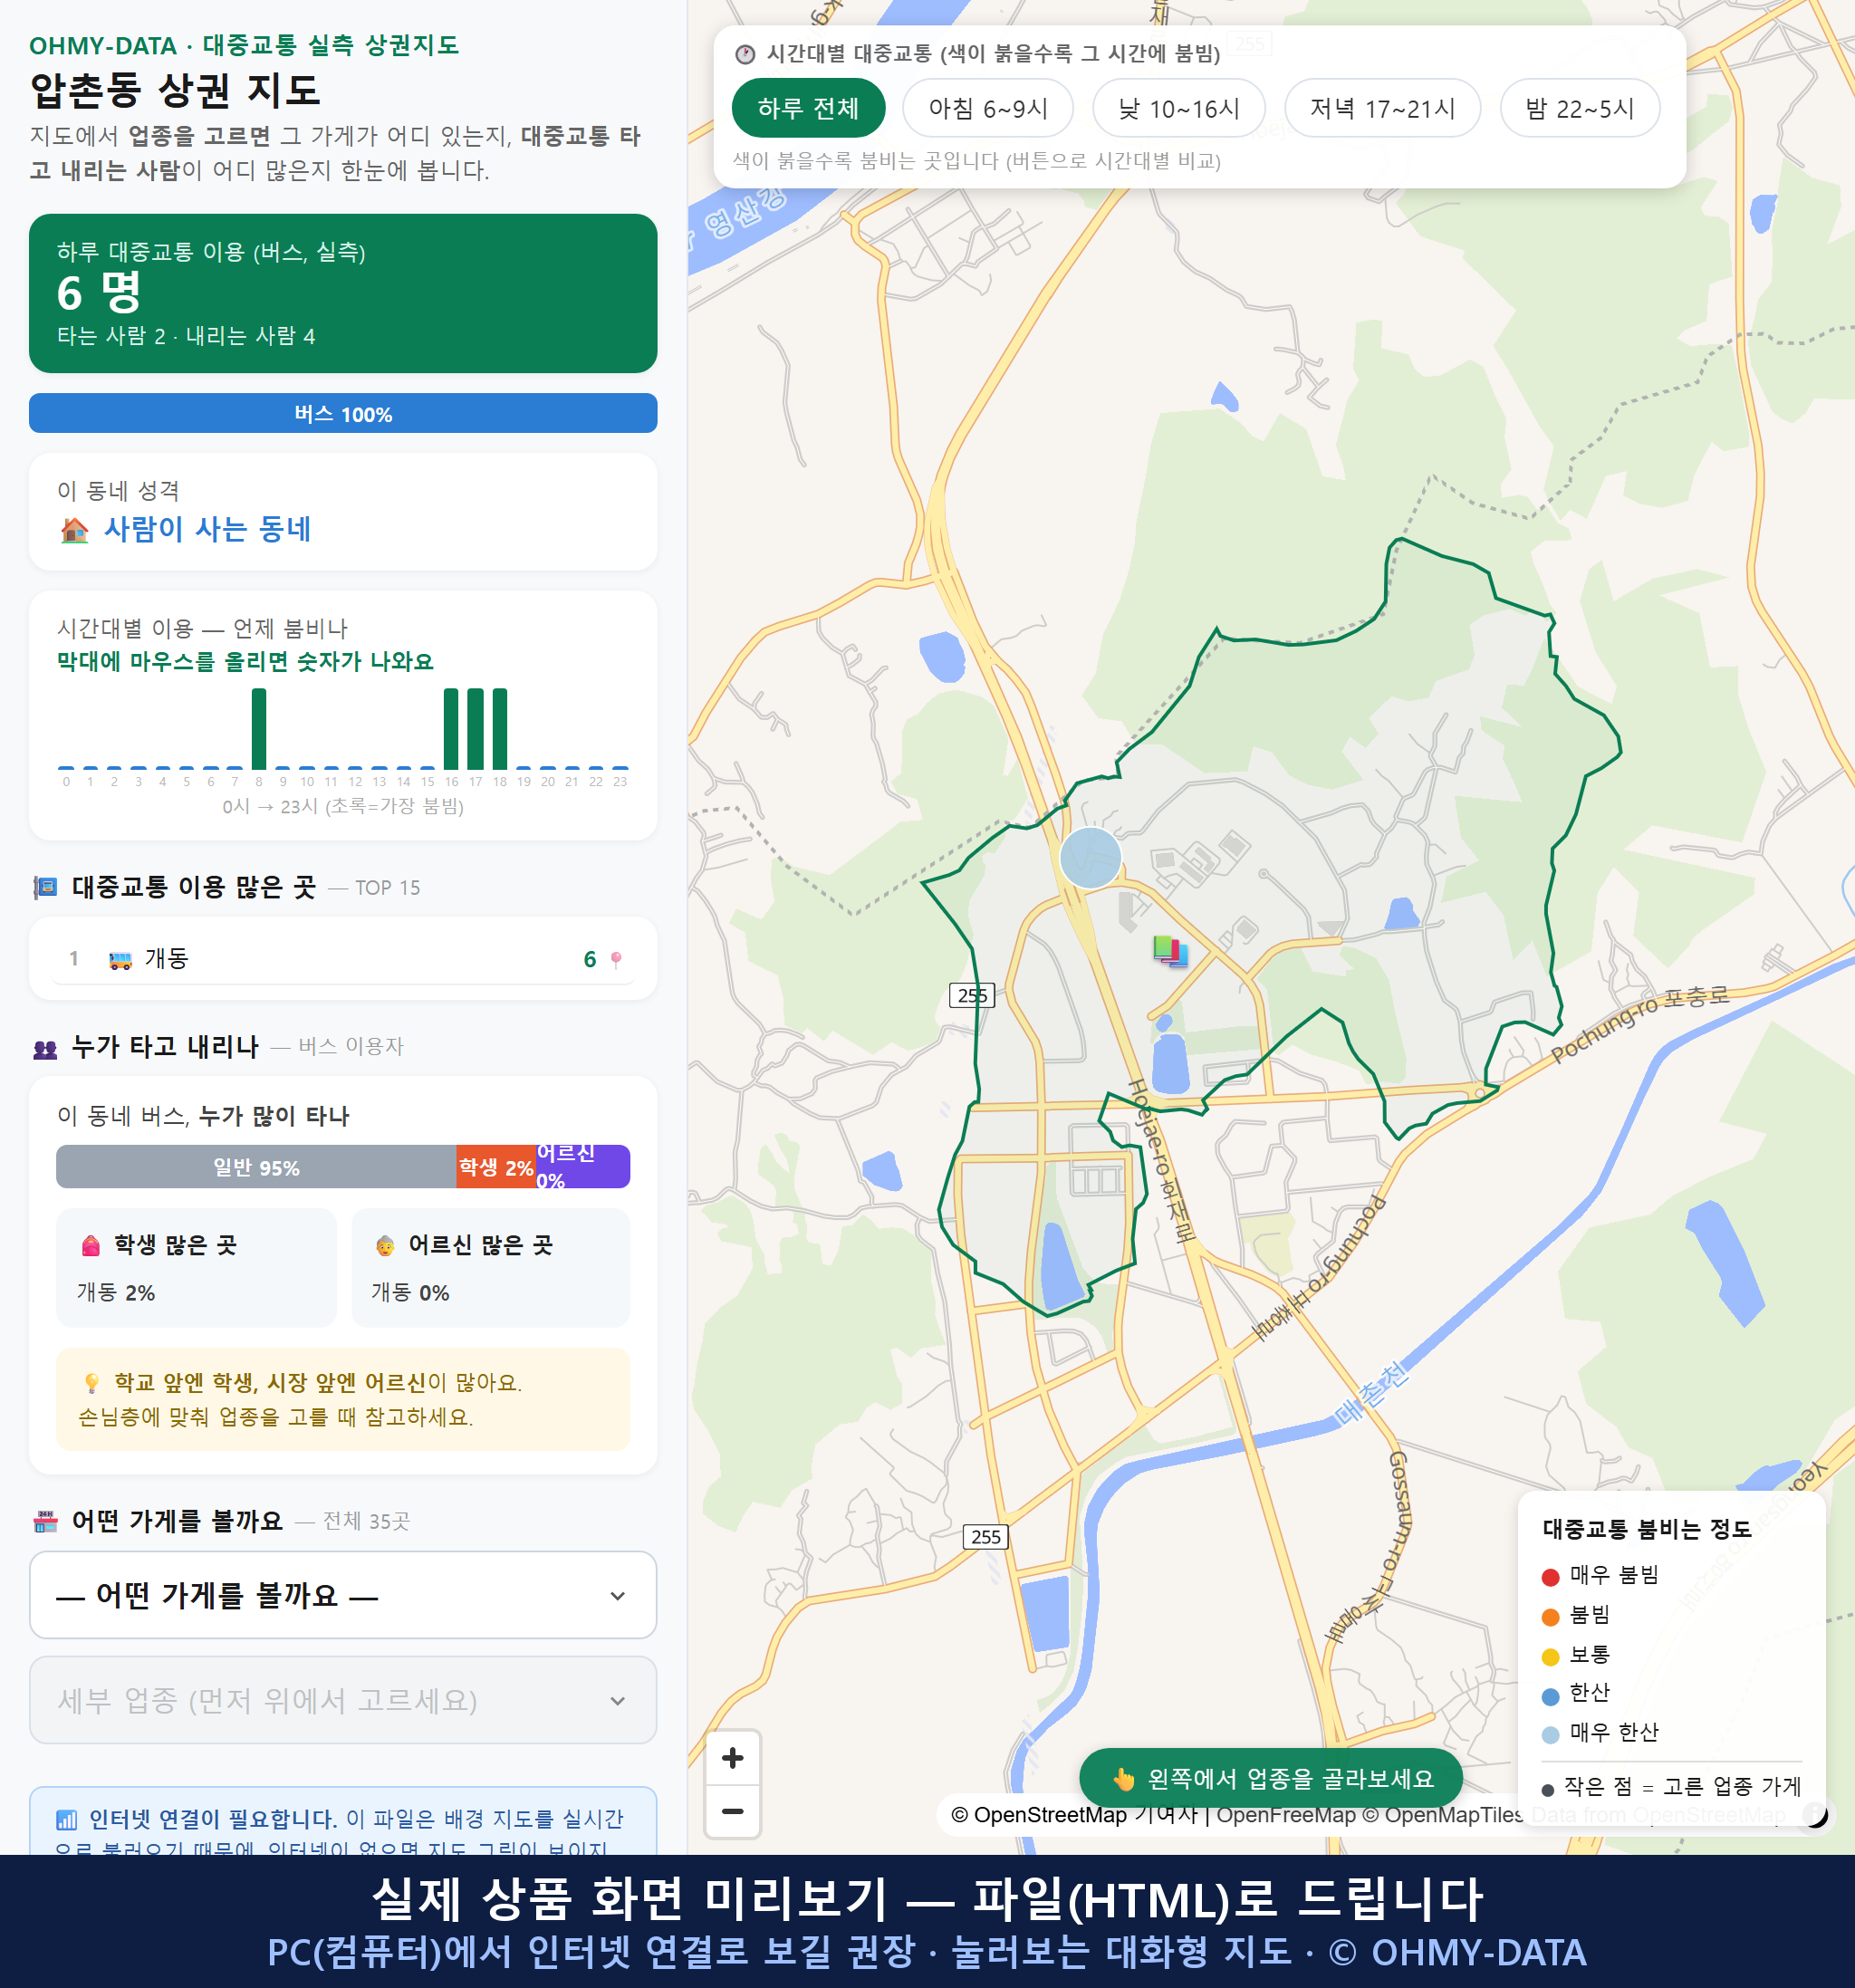The width and height of the screenshot is (1855, 1988).
Task: Click the clock icon beside 시간대별 대중교통
Action: point(744,54)
